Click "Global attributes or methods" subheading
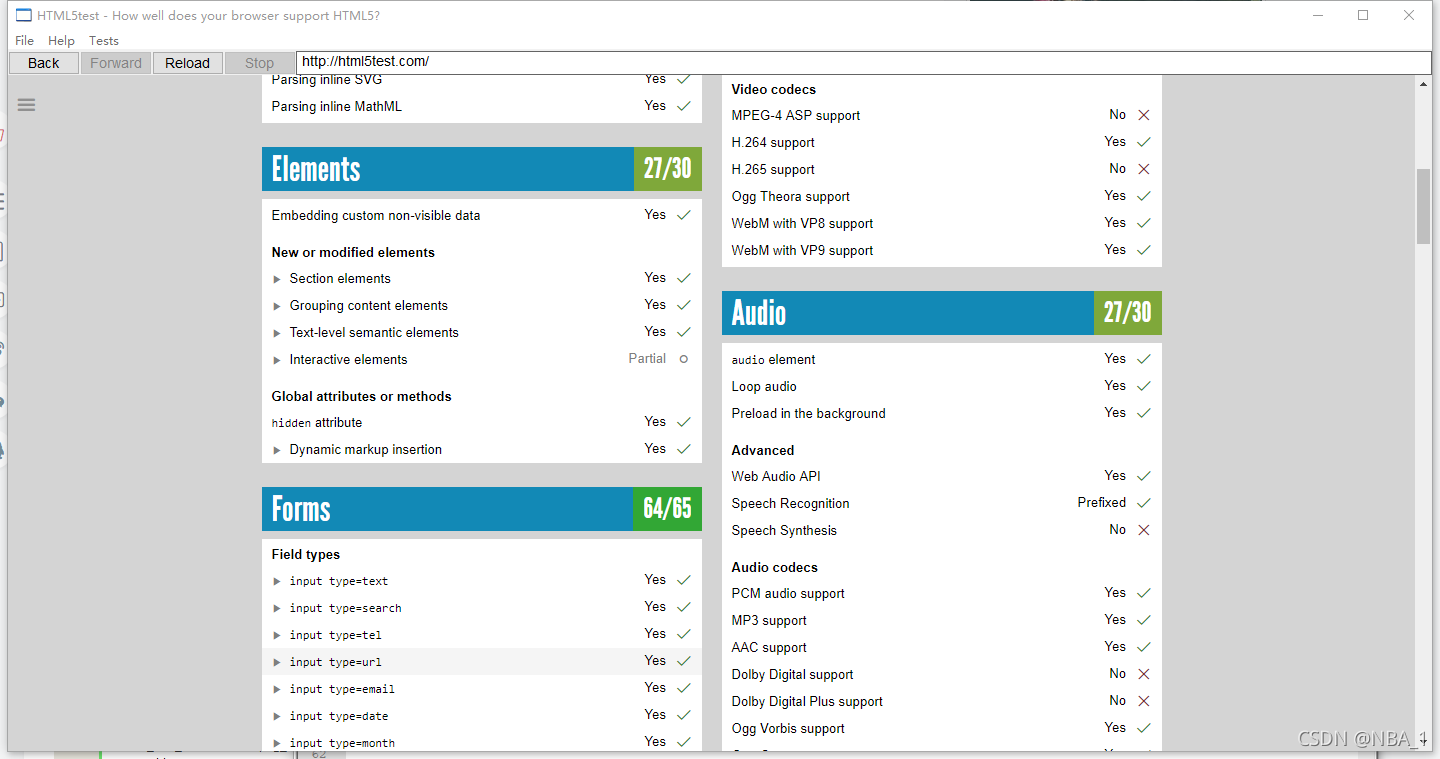The width and height of the screenshot is (1440, 759). [362, 396]
